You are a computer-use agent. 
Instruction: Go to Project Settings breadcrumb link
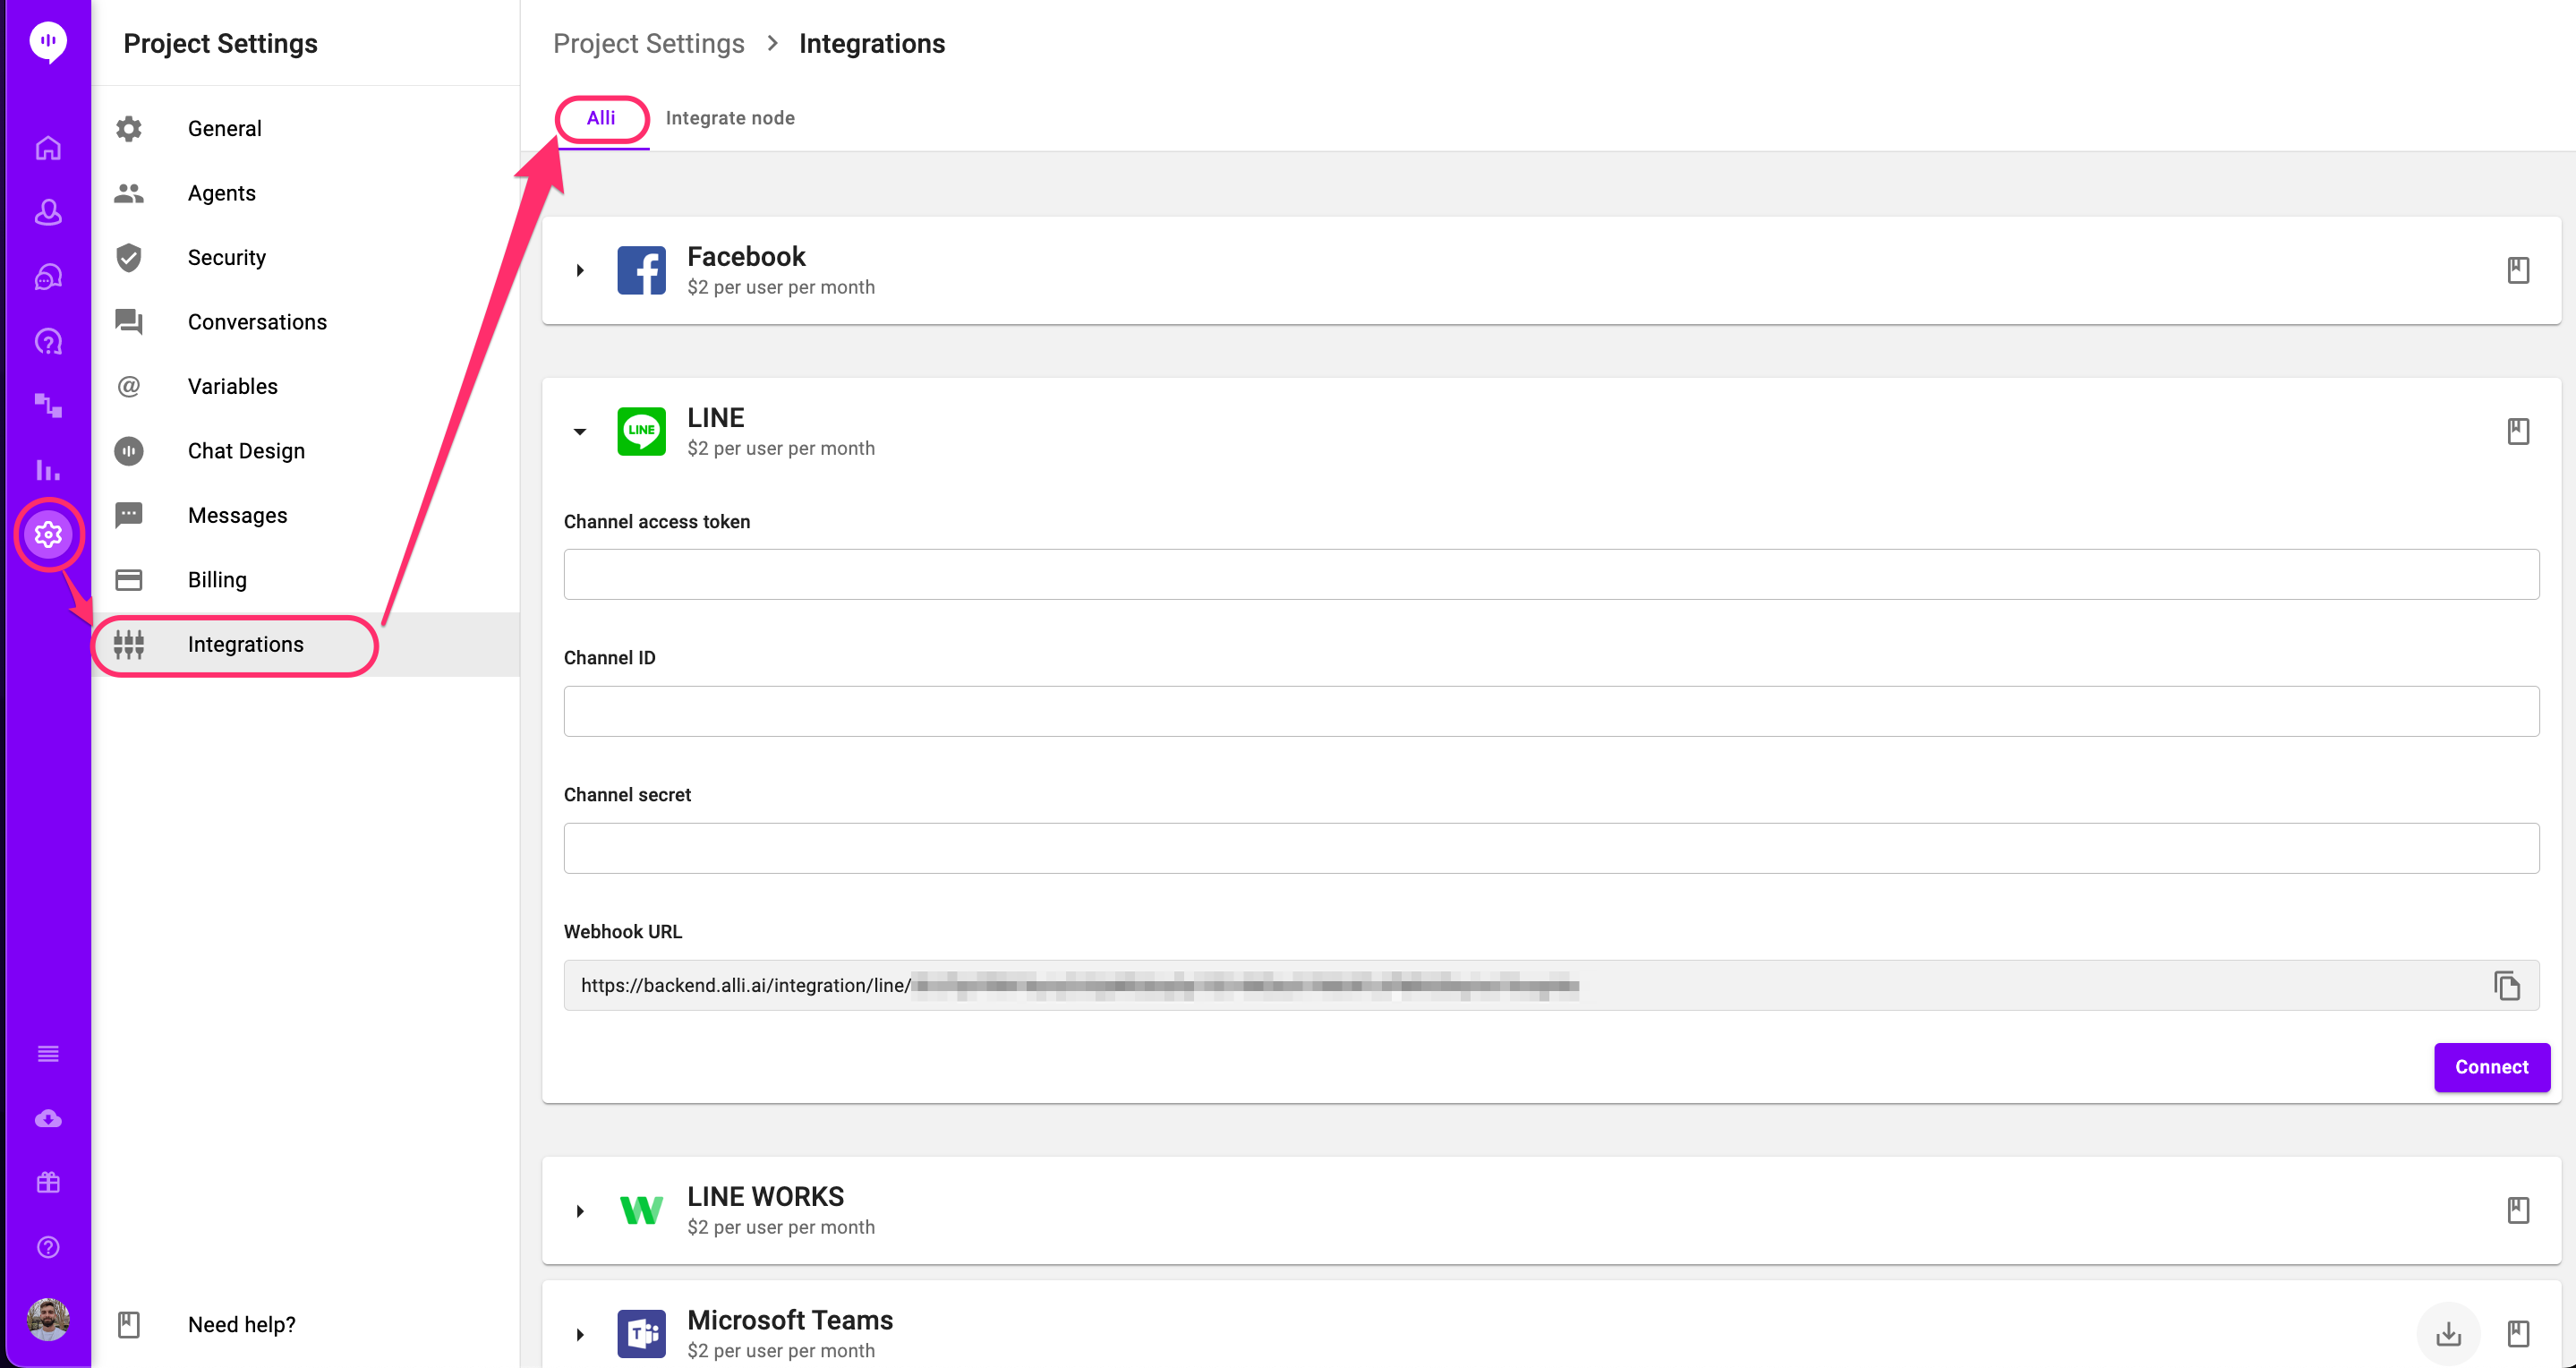pyautogui.click(x=649, y=43)
